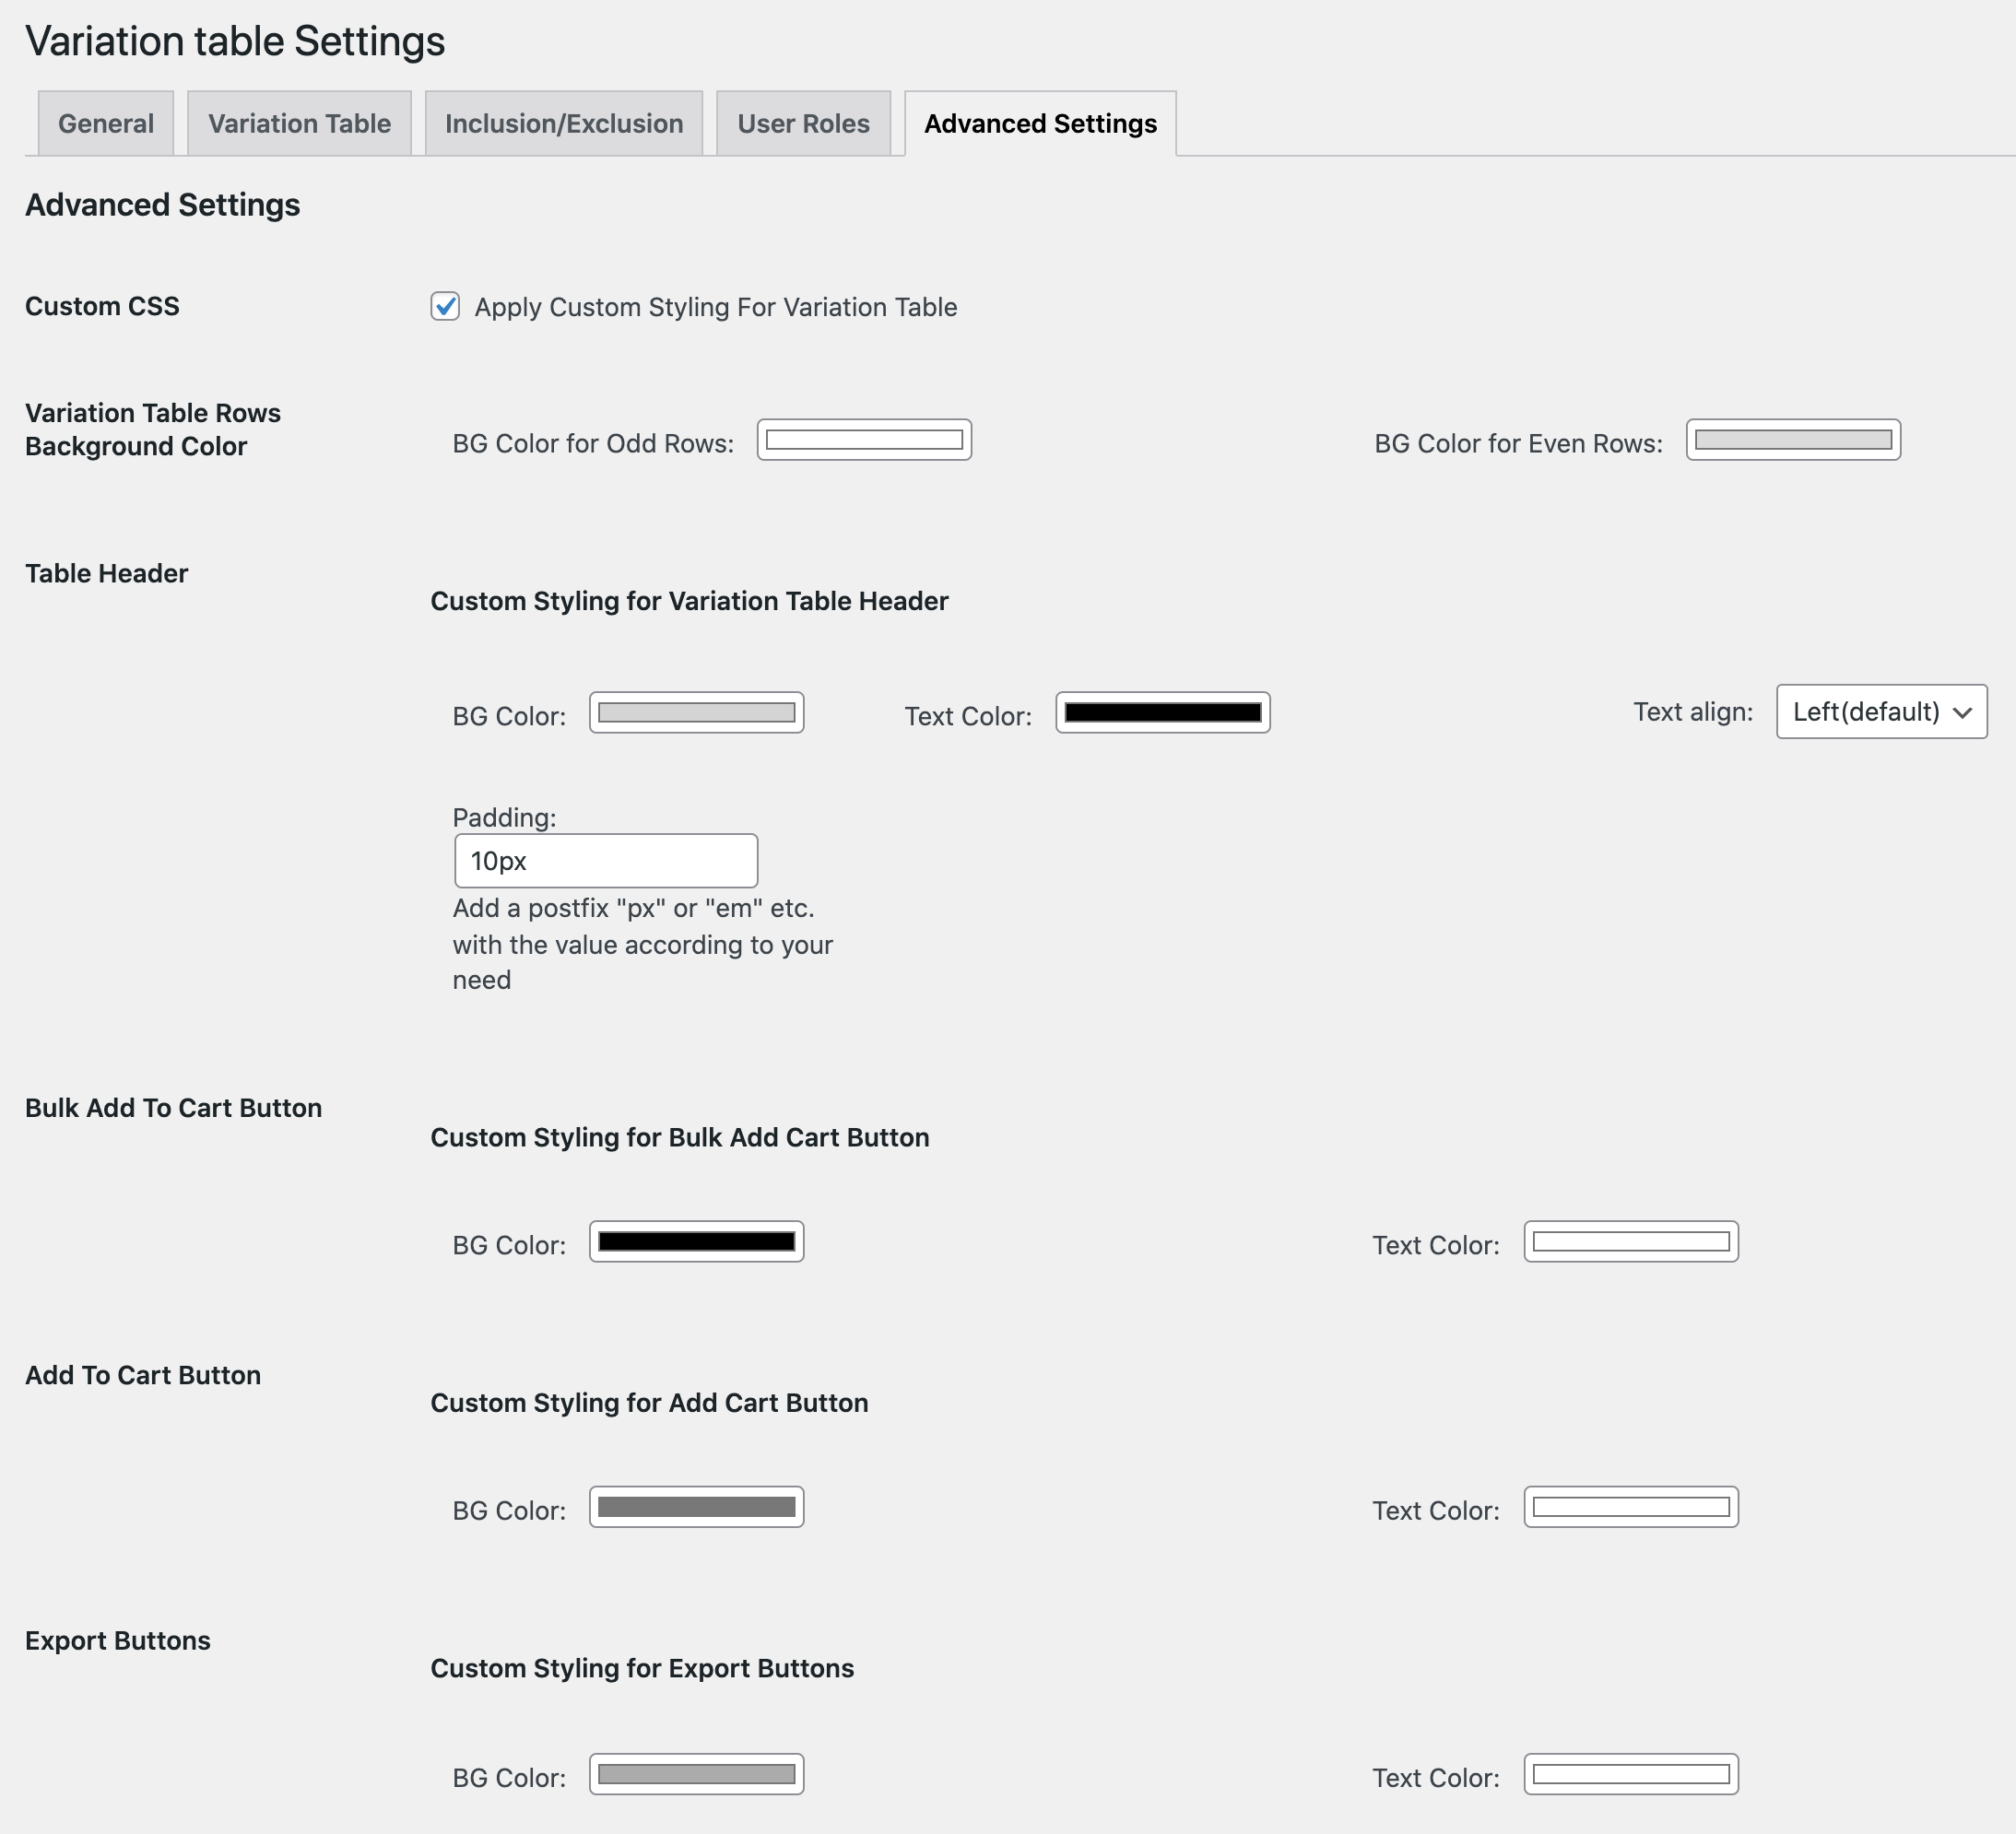Choose an alignment from the Left(default) dropdown
Image resolution: width=2016 pixels, height=1834 pixels.
(x=1880, y=712)
